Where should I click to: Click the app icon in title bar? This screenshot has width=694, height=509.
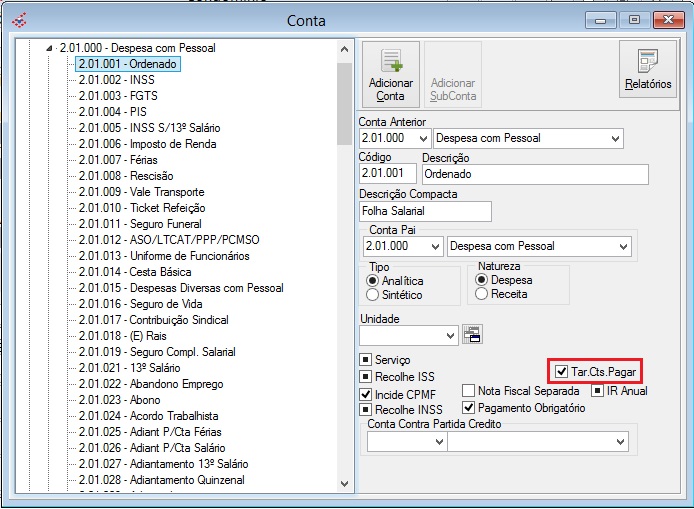(19, 20)
